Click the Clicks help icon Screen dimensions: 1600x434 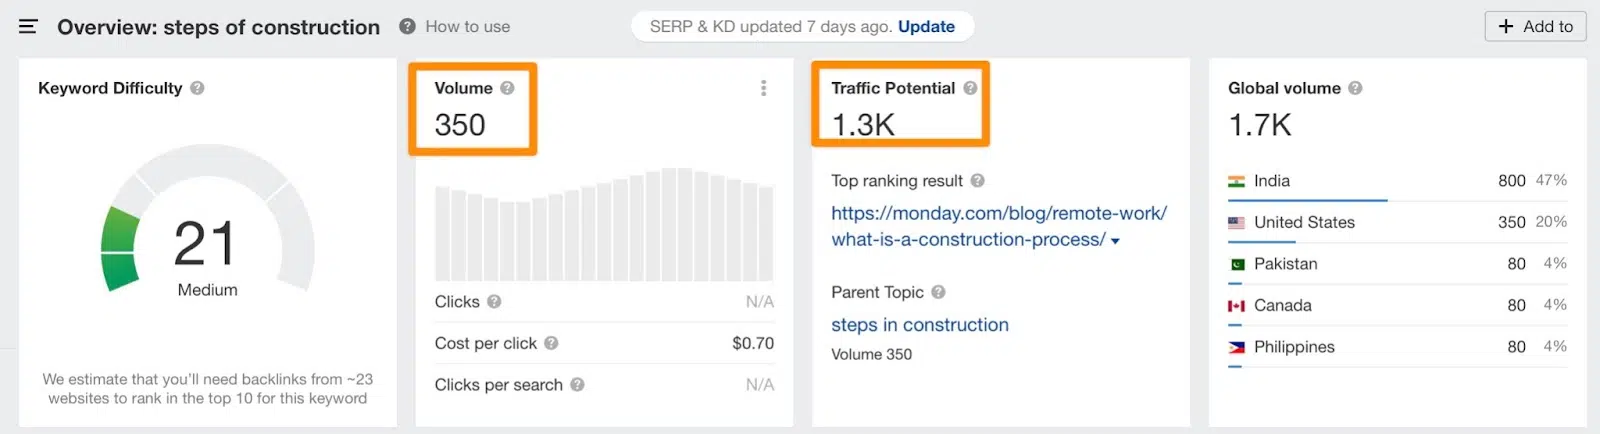click(x=494, y=302)
